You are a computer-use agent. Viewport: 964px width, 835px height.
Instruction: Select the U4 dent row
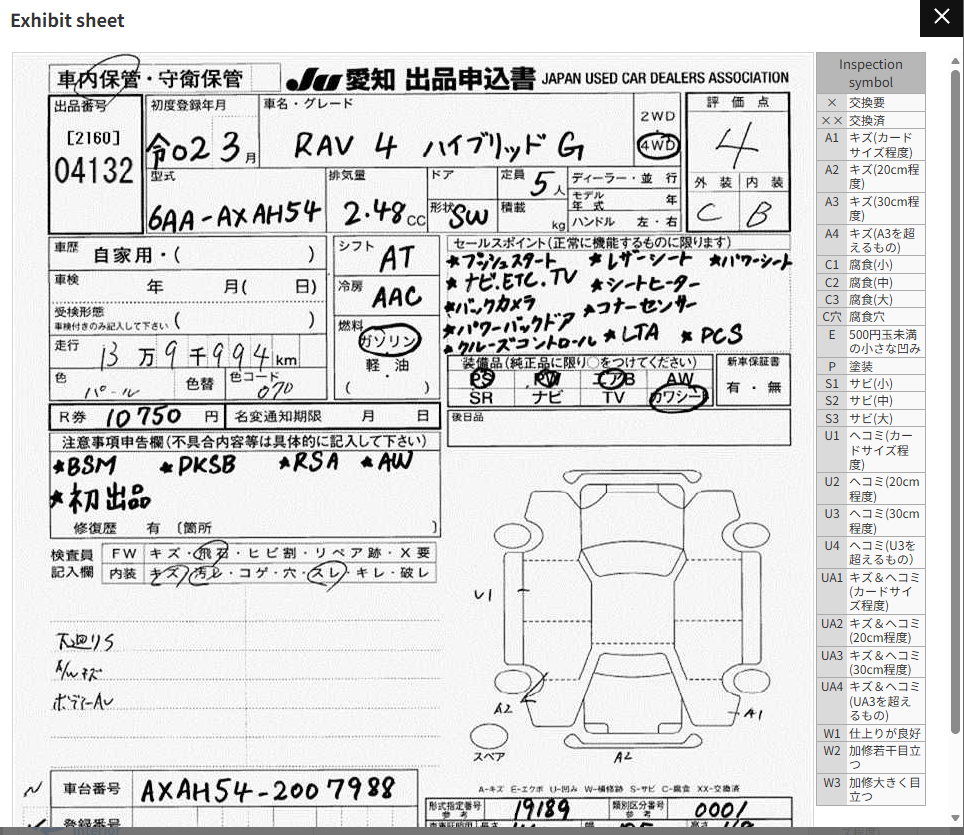click(871, 553)
